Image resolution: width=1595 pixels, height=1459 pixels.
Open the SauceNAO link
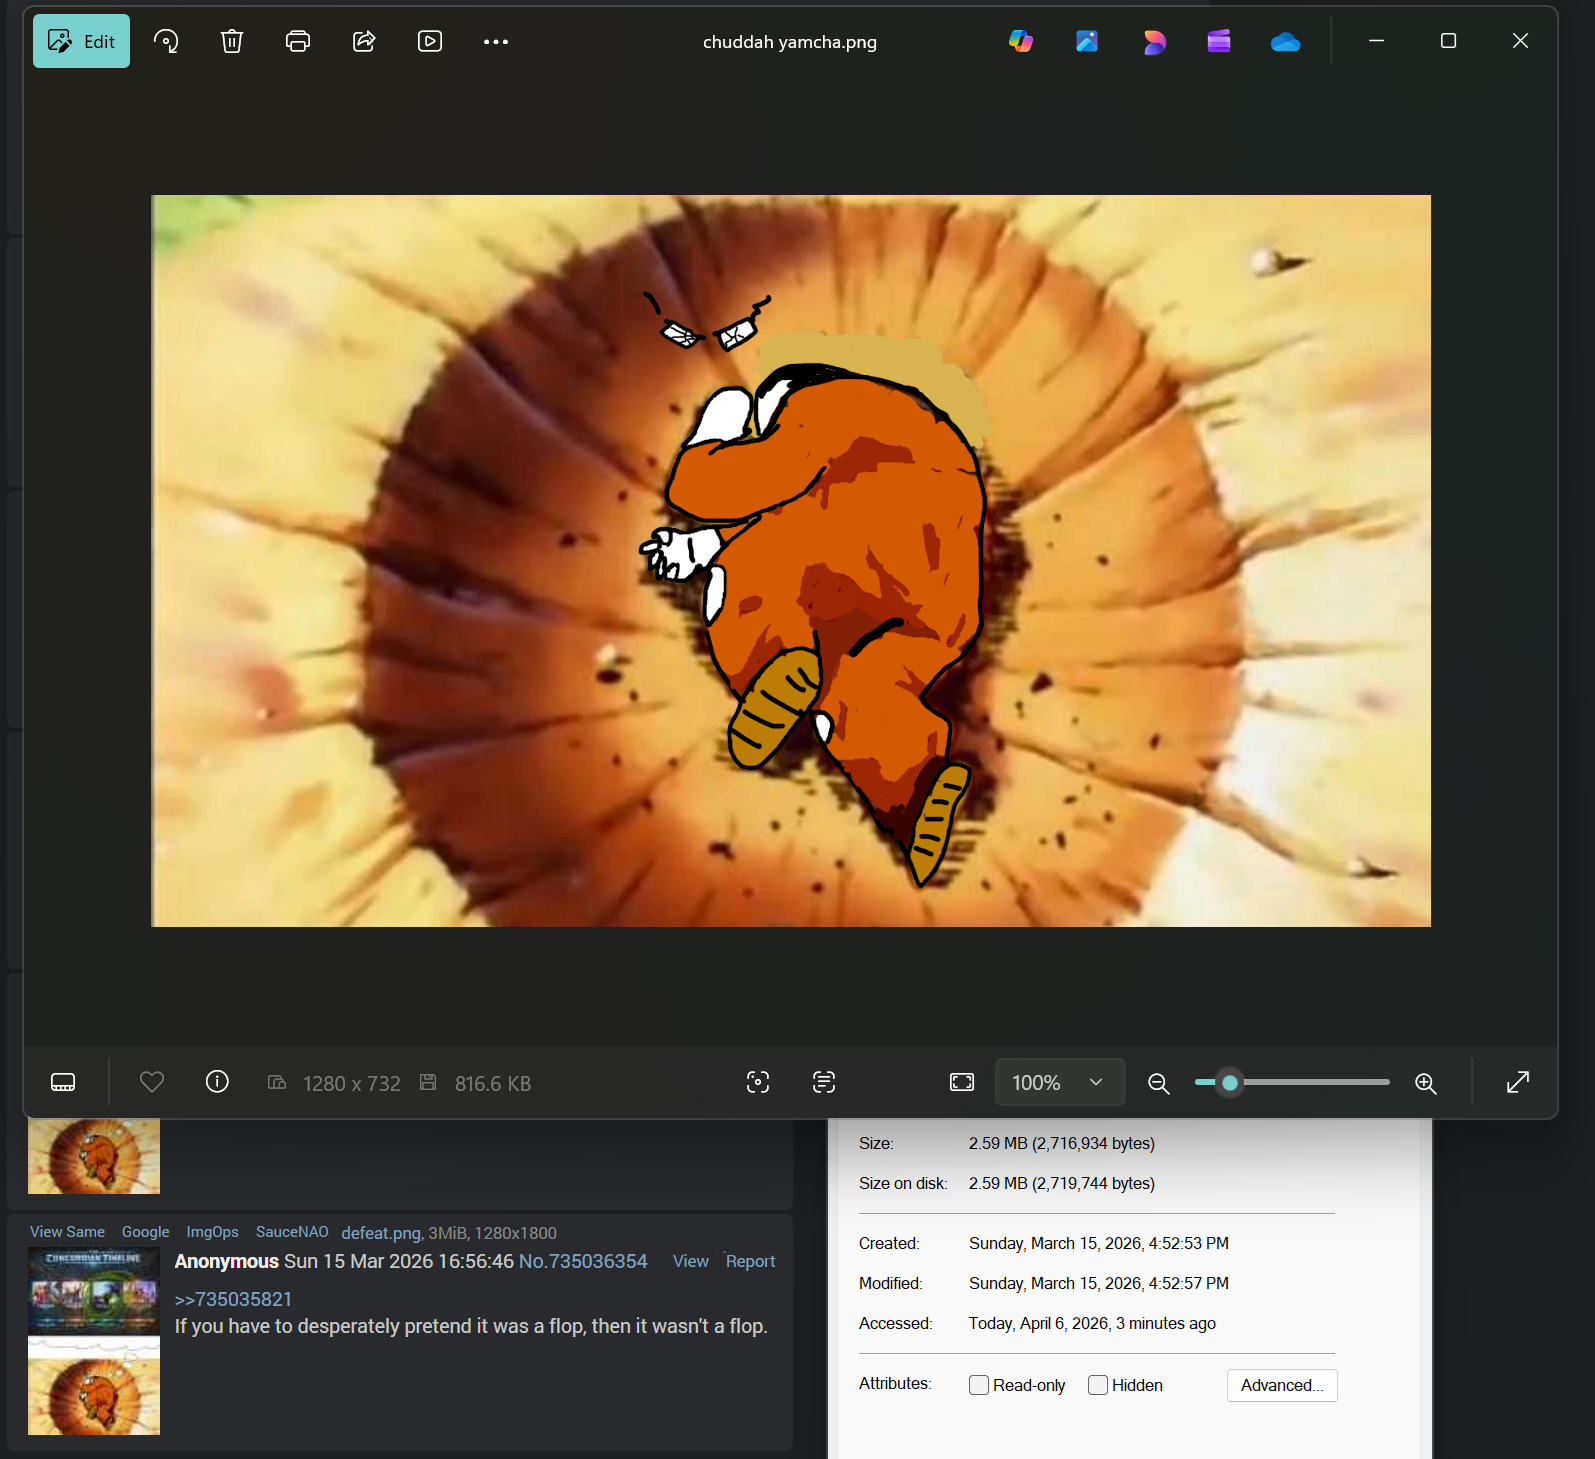click(x=292, y=1232)
